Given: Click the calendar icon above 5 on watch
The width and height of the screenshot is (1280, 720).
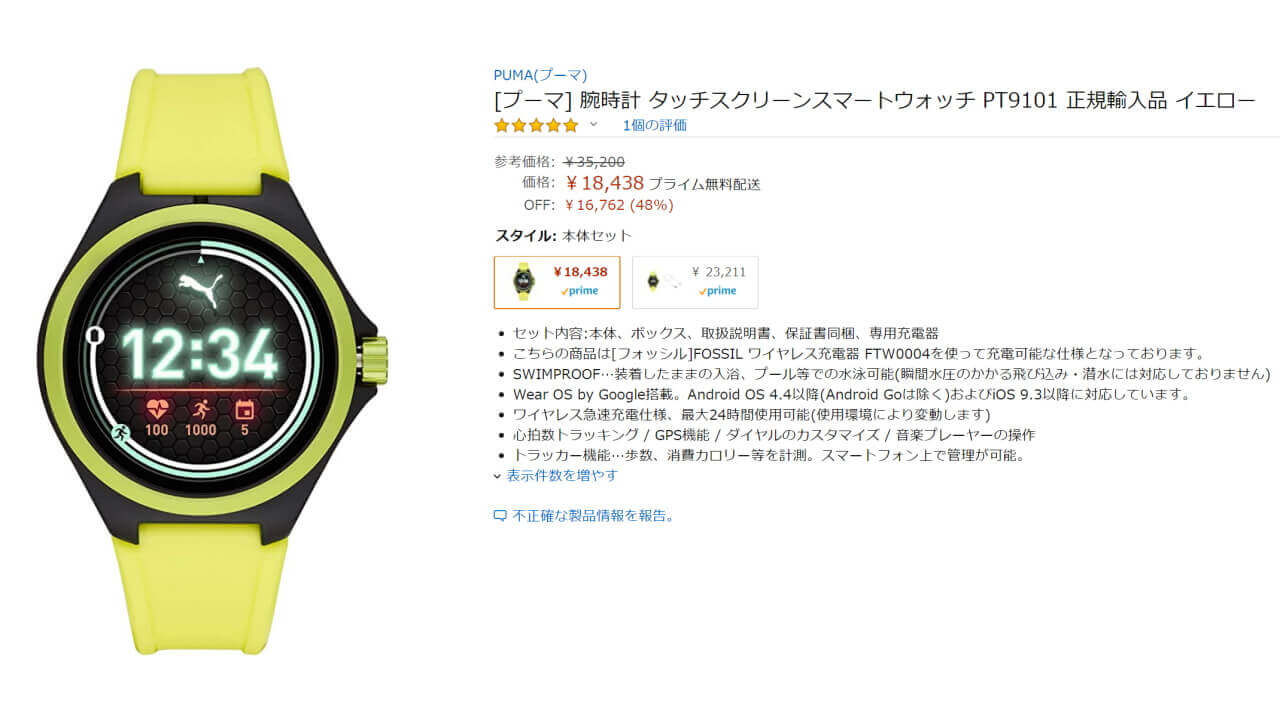Looking at the screenshot, I should [x=244, y=409].
